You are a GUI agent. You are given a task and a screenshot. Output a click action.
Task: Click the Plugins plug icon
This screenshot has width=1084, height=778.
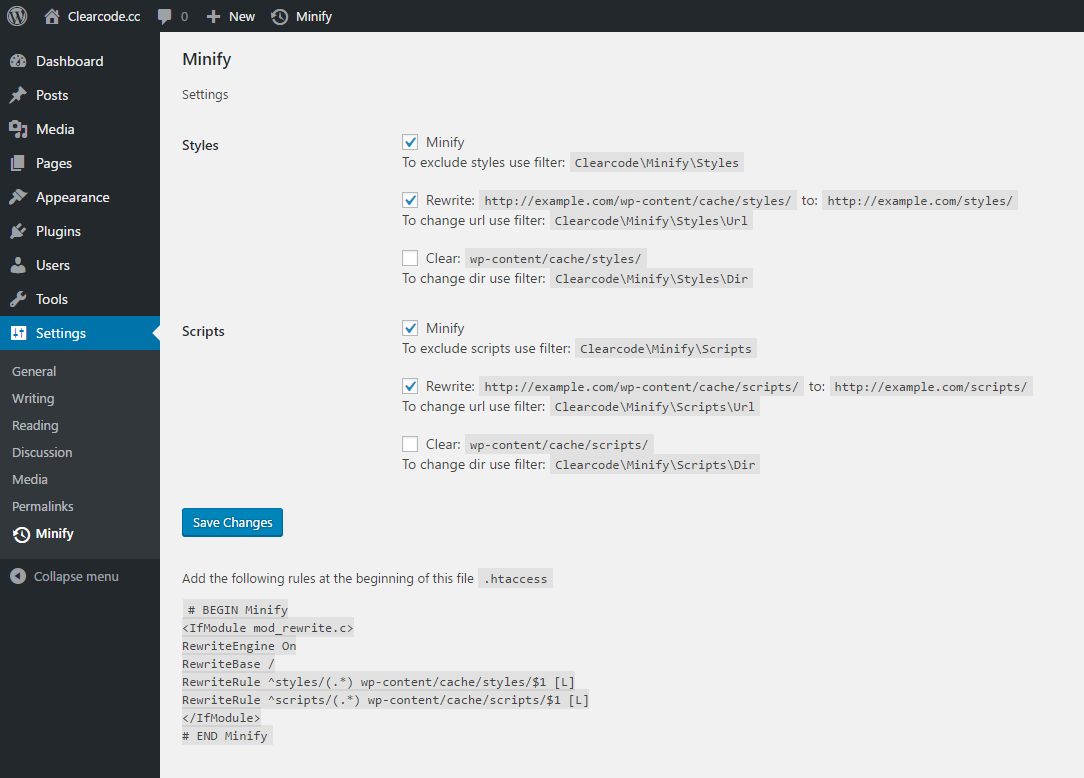click(18, 231)
